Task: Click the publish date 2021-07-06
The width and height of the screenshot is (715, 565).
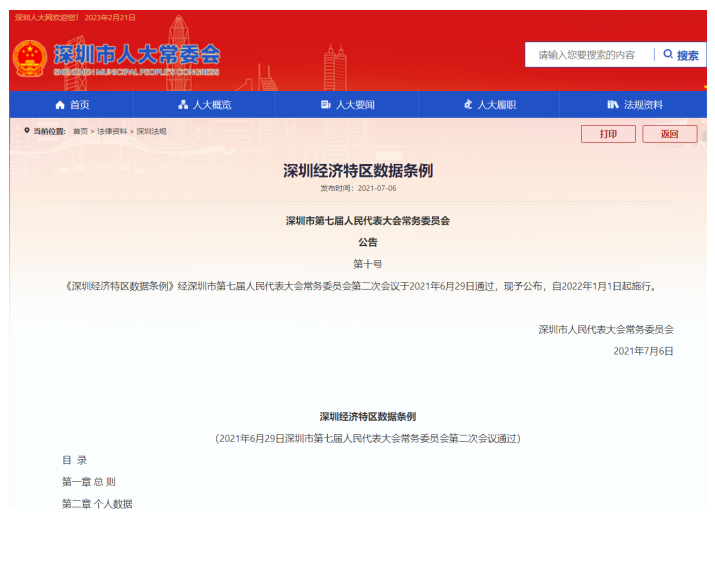Action: coord(377,188)
